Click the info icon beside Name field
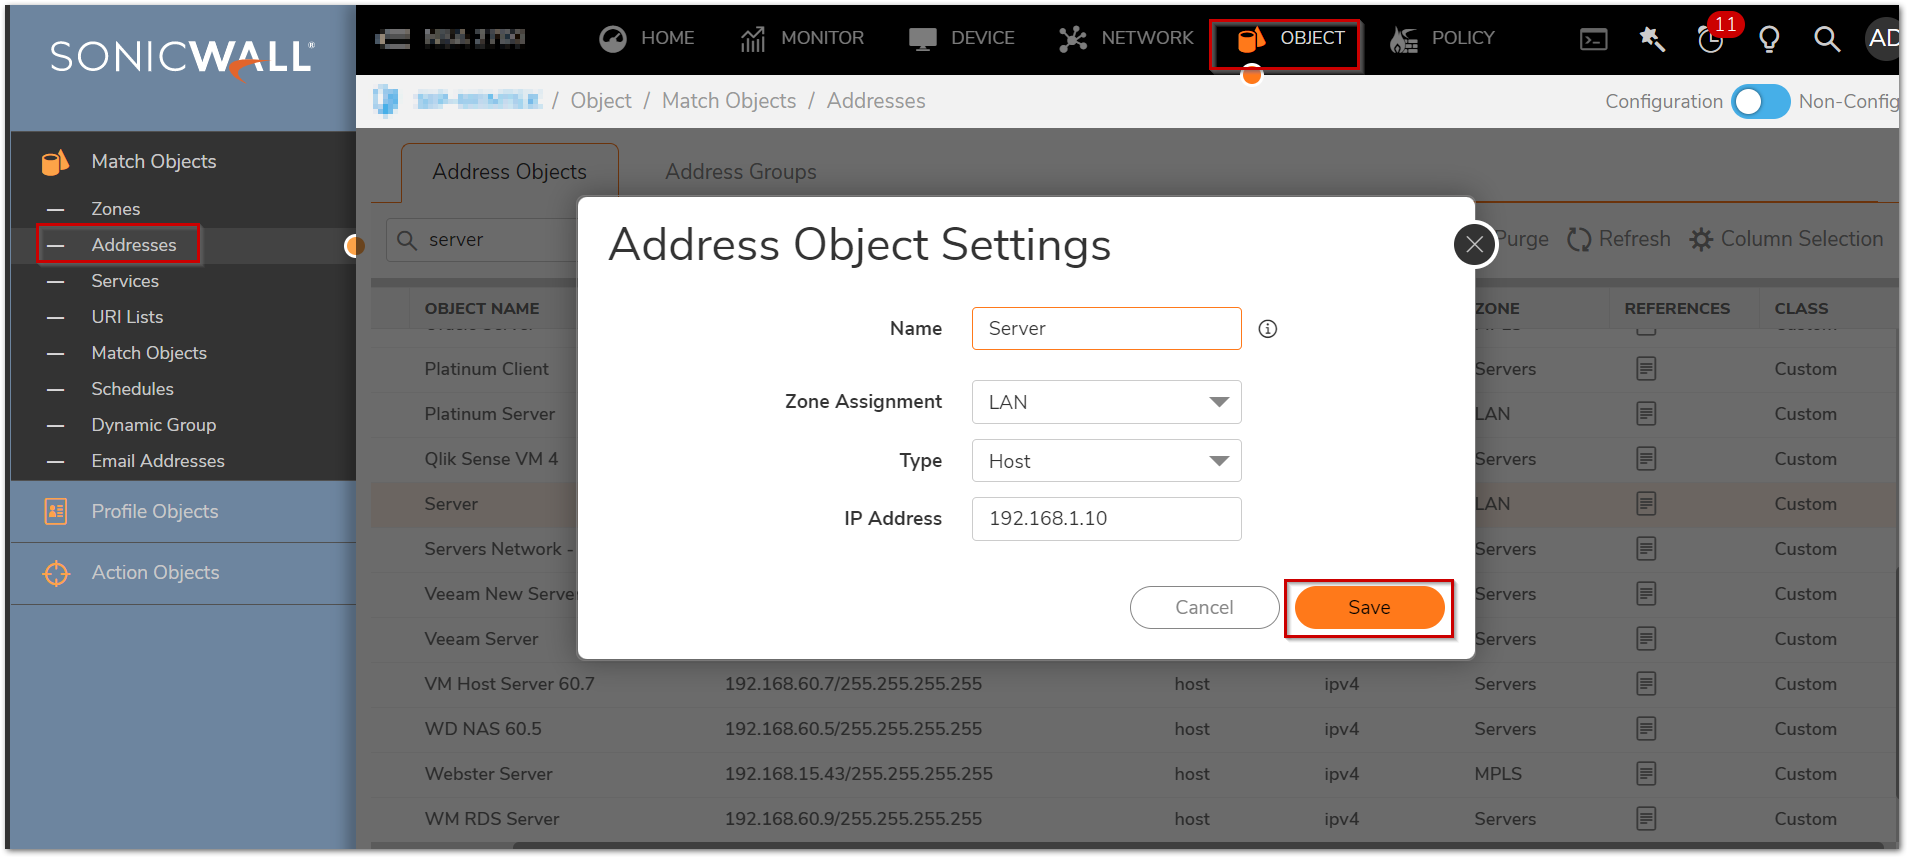This screenshot has height=858, width=1908. [1268, 329]
